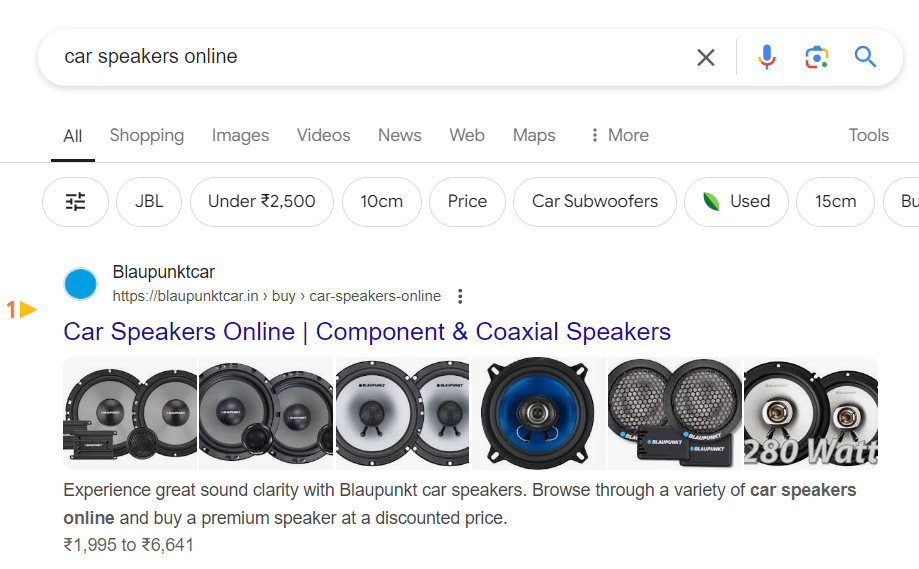Viewport: 919px width, 569px height.
Task: Enable the 10cm size filter
Action: [381, 202]
